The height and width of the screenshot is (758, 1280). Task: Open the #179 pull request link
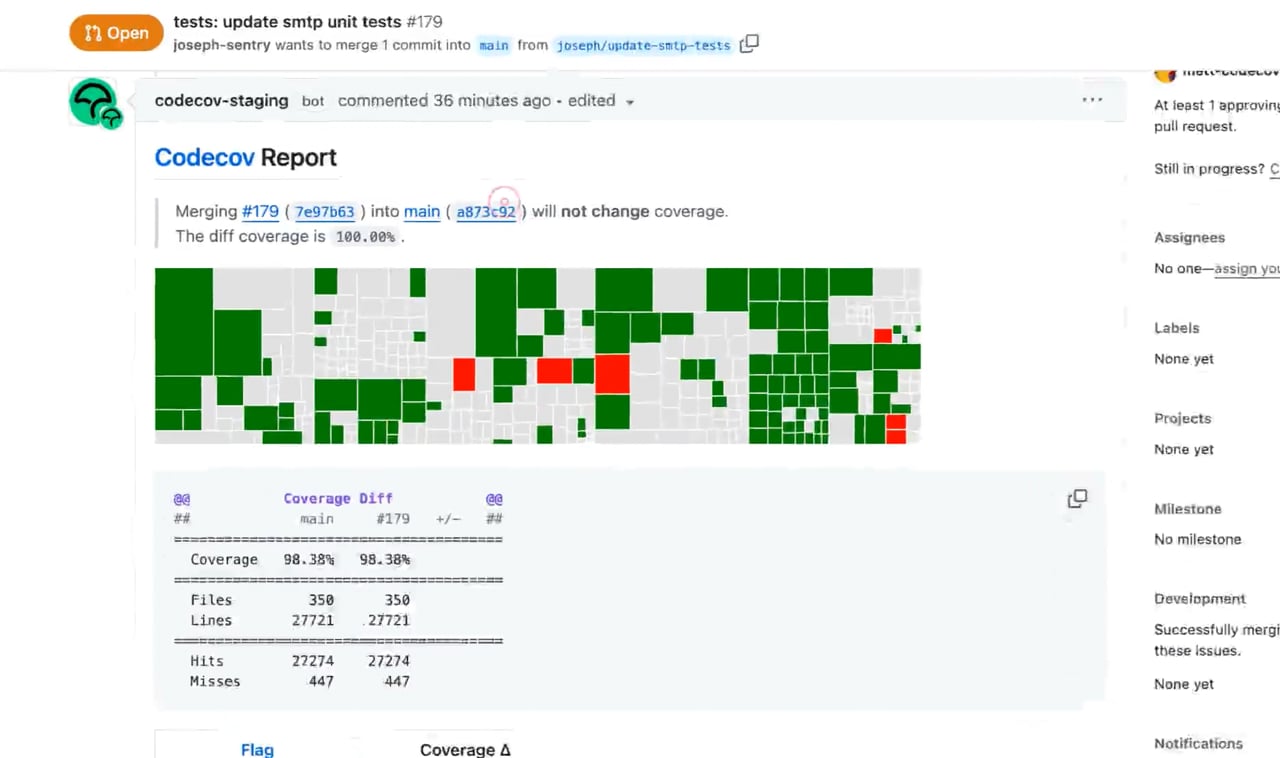tap(260, 211)
